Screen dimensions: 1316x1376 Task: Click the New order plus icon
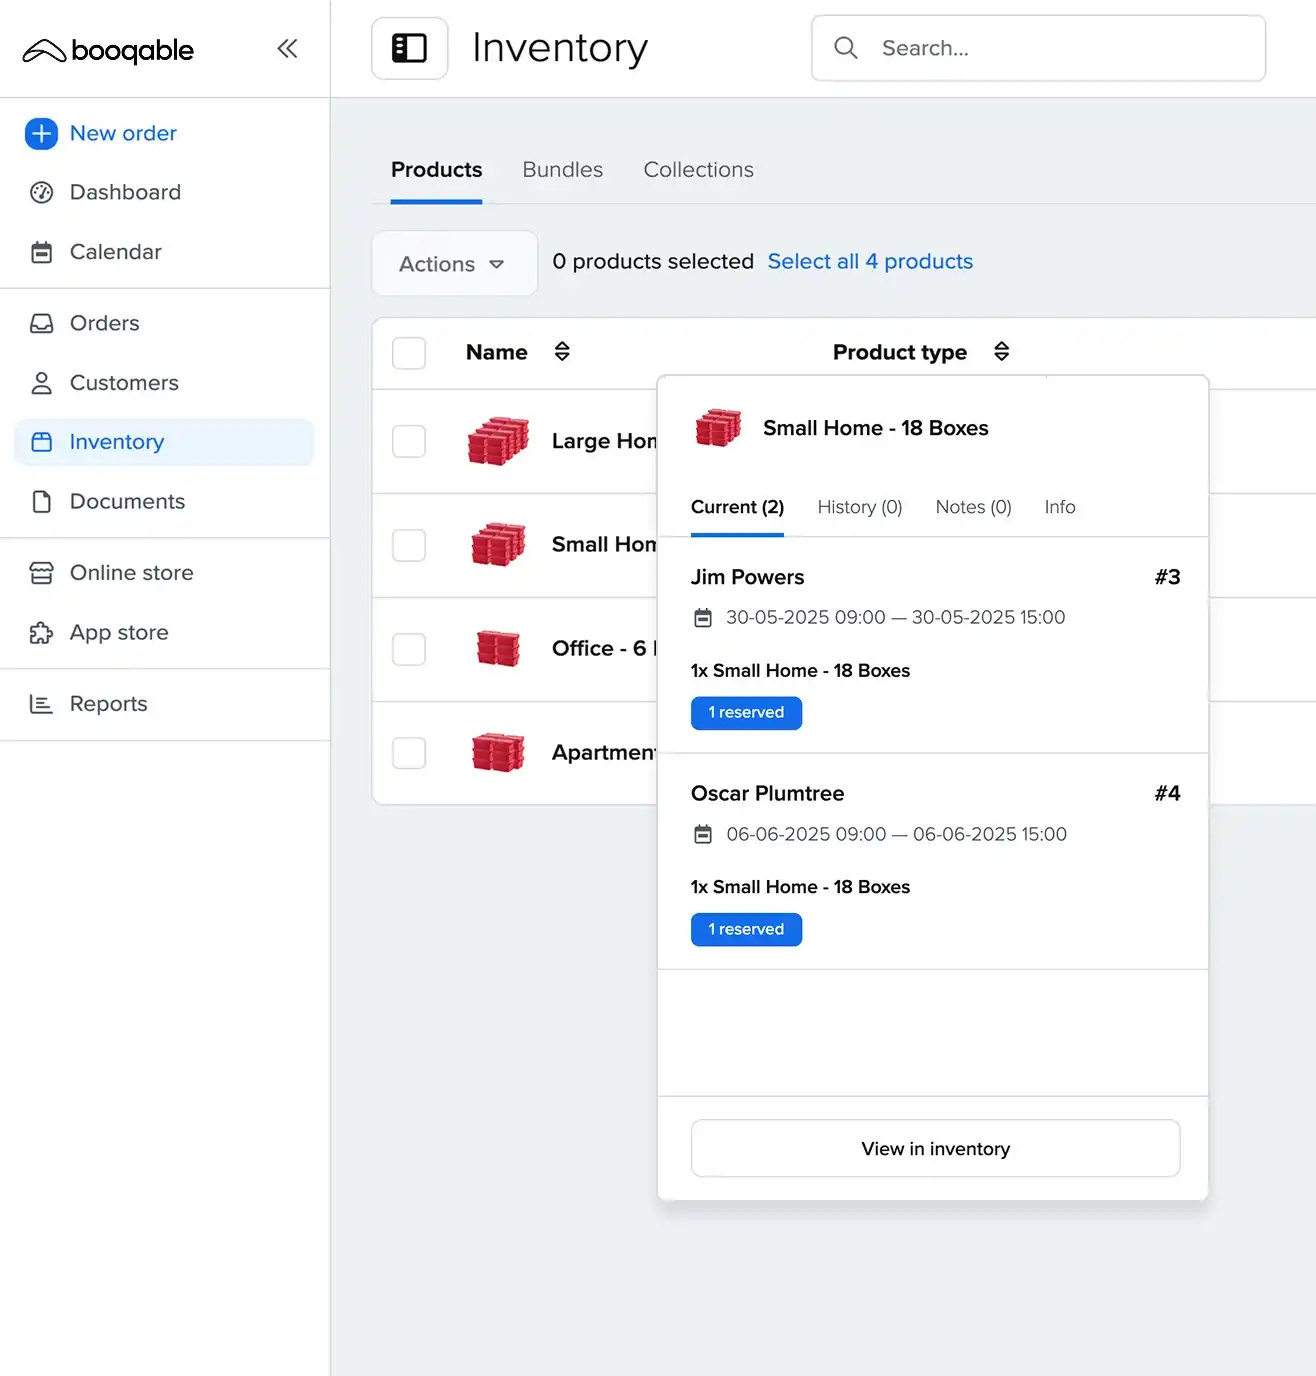click(x=41, y=133)
